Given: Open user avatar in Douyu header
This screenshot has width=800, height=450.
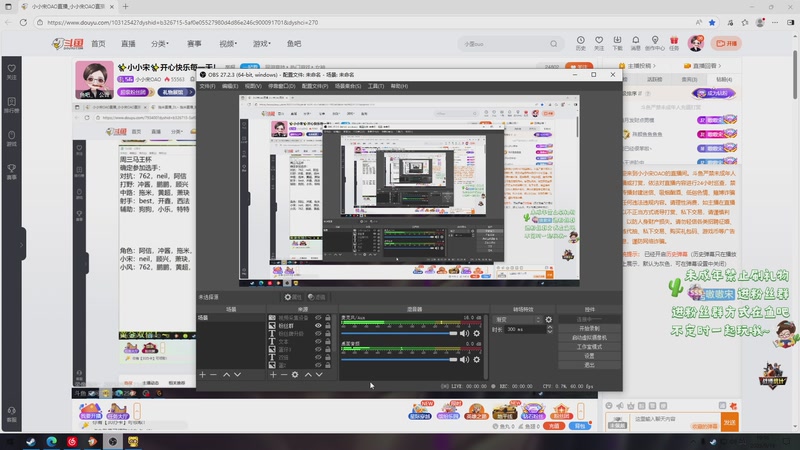Looking at the screenshot, I should click(x=695, y=43).
